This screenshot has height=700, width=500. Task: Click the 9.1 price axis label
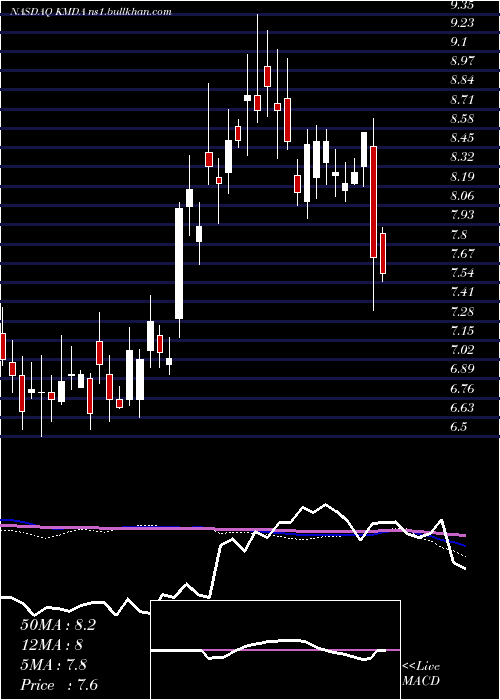[x=459, y=42]
